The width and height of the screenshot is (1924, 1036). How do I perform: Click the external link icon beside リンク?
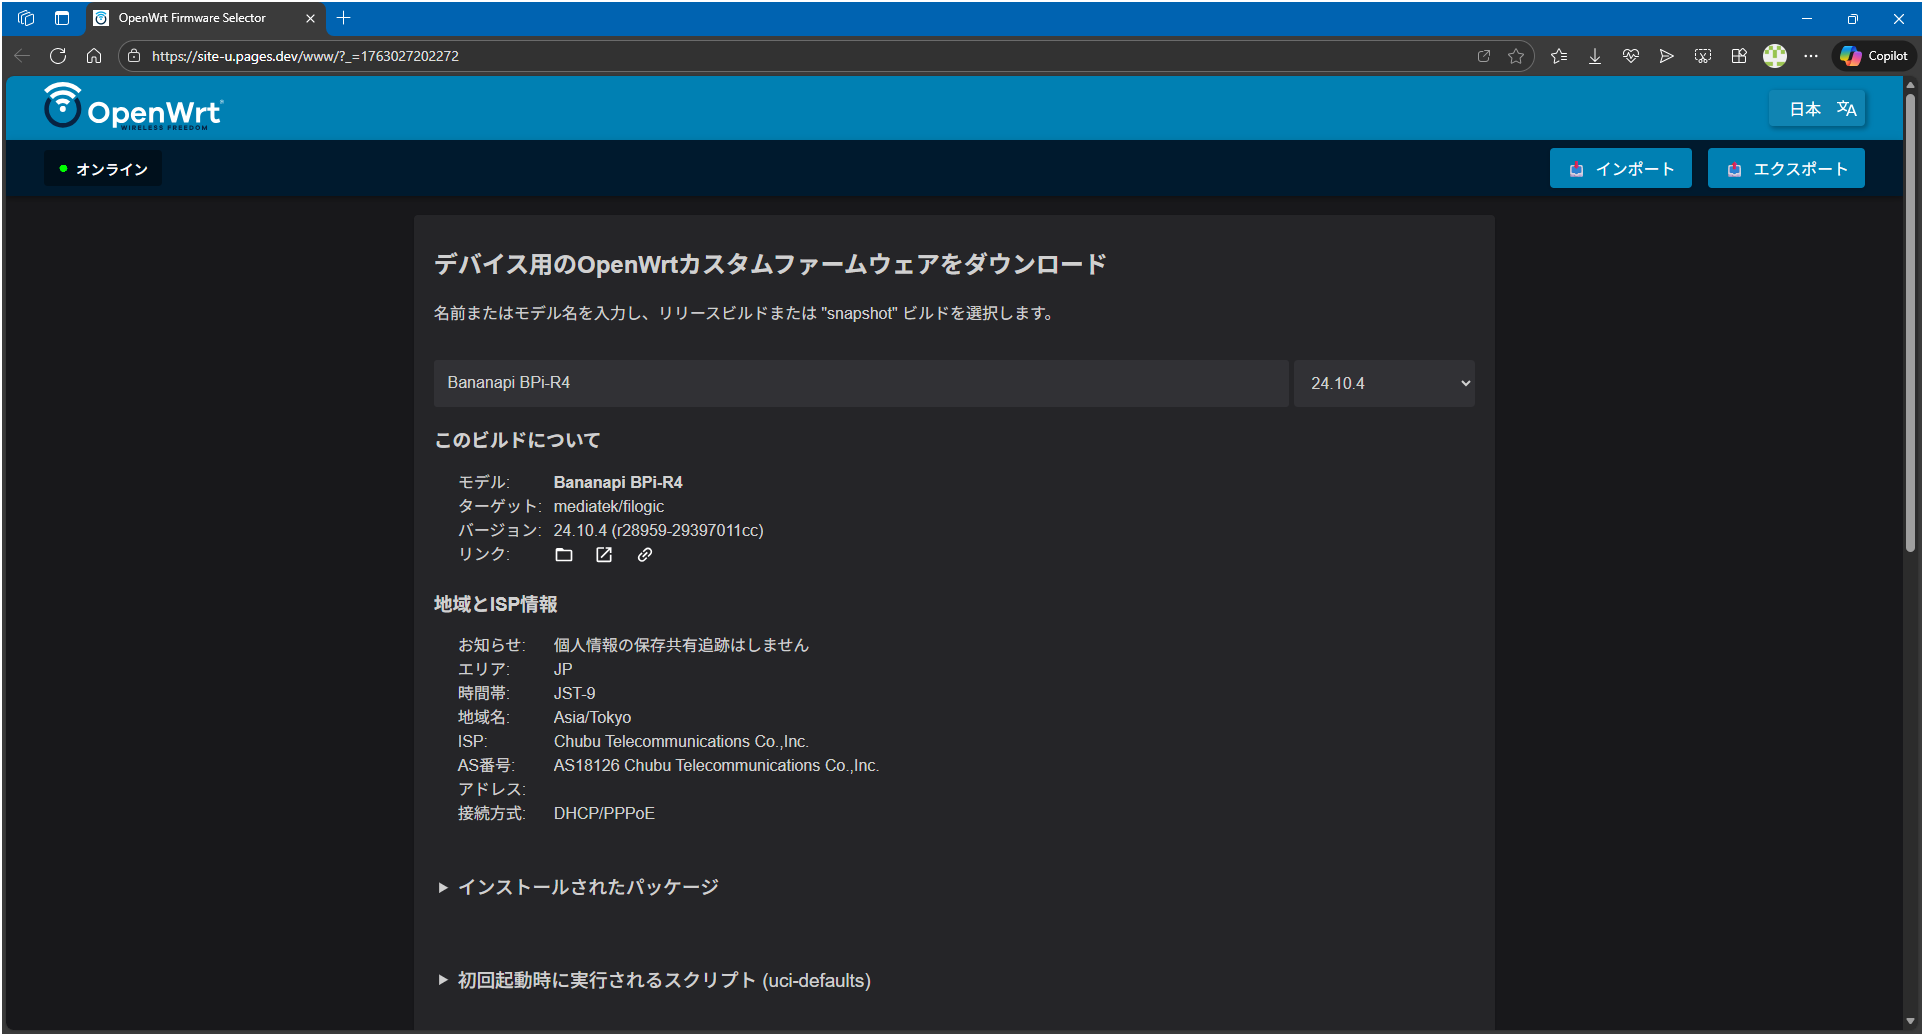coord(604,554)
